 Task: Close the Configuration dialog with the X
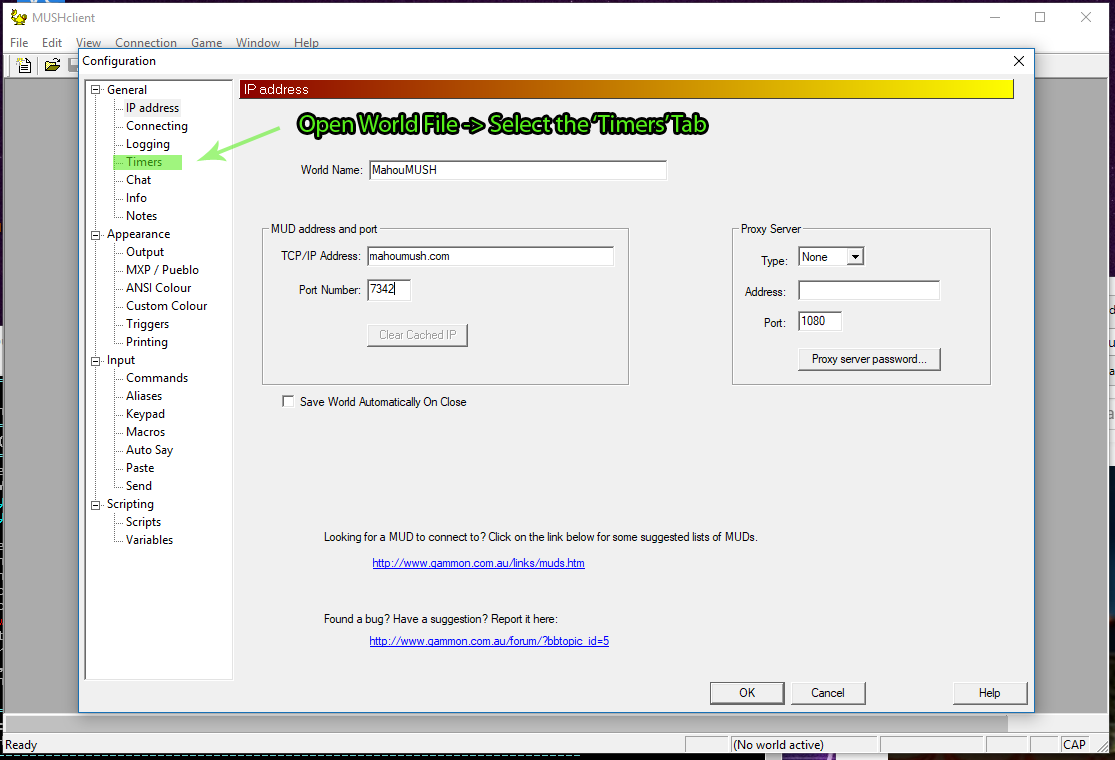1019,61
